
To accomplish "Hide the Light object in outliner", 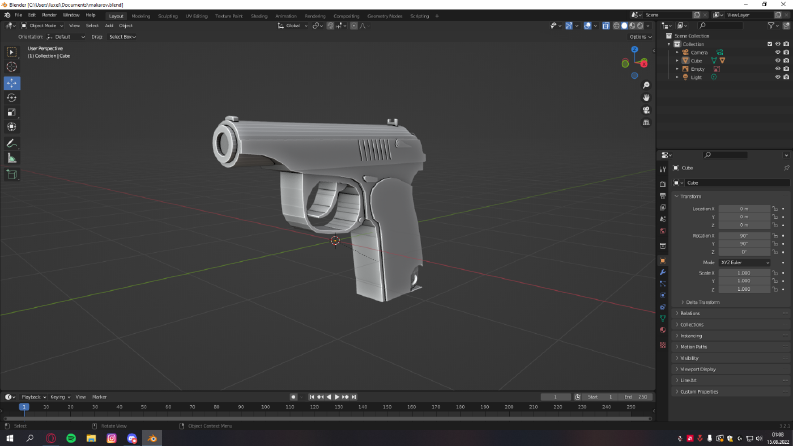I will coord(777,77).
